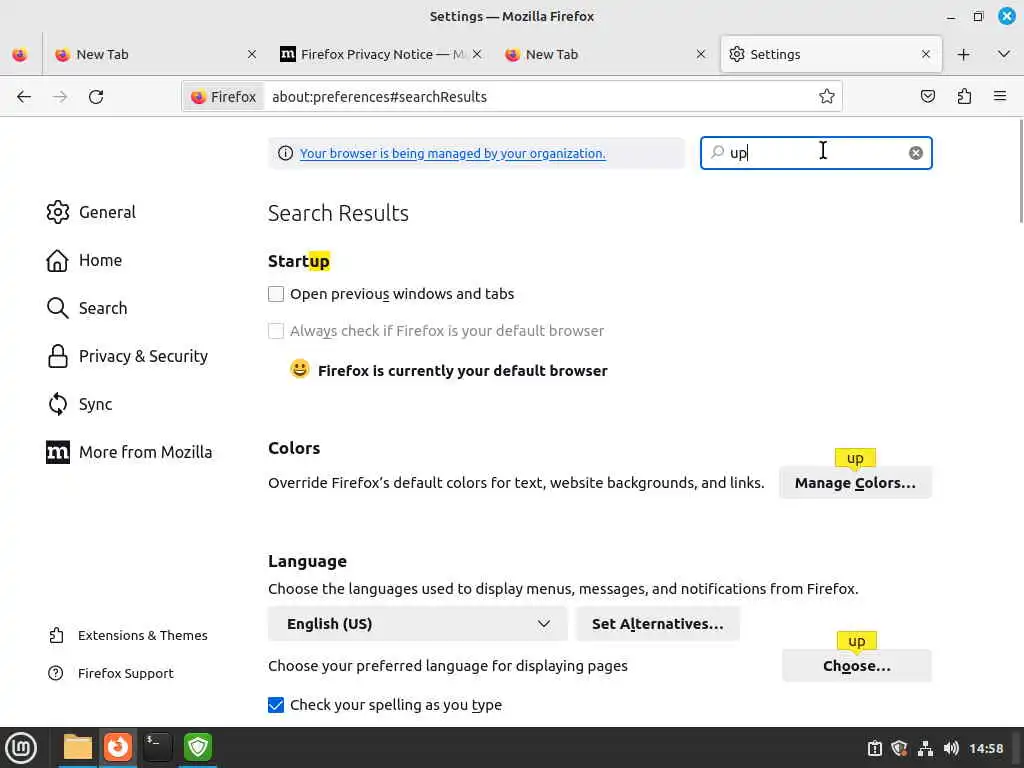1024x768 pixels.
Task: Click the Language section heading
Action: coord(308,562)
